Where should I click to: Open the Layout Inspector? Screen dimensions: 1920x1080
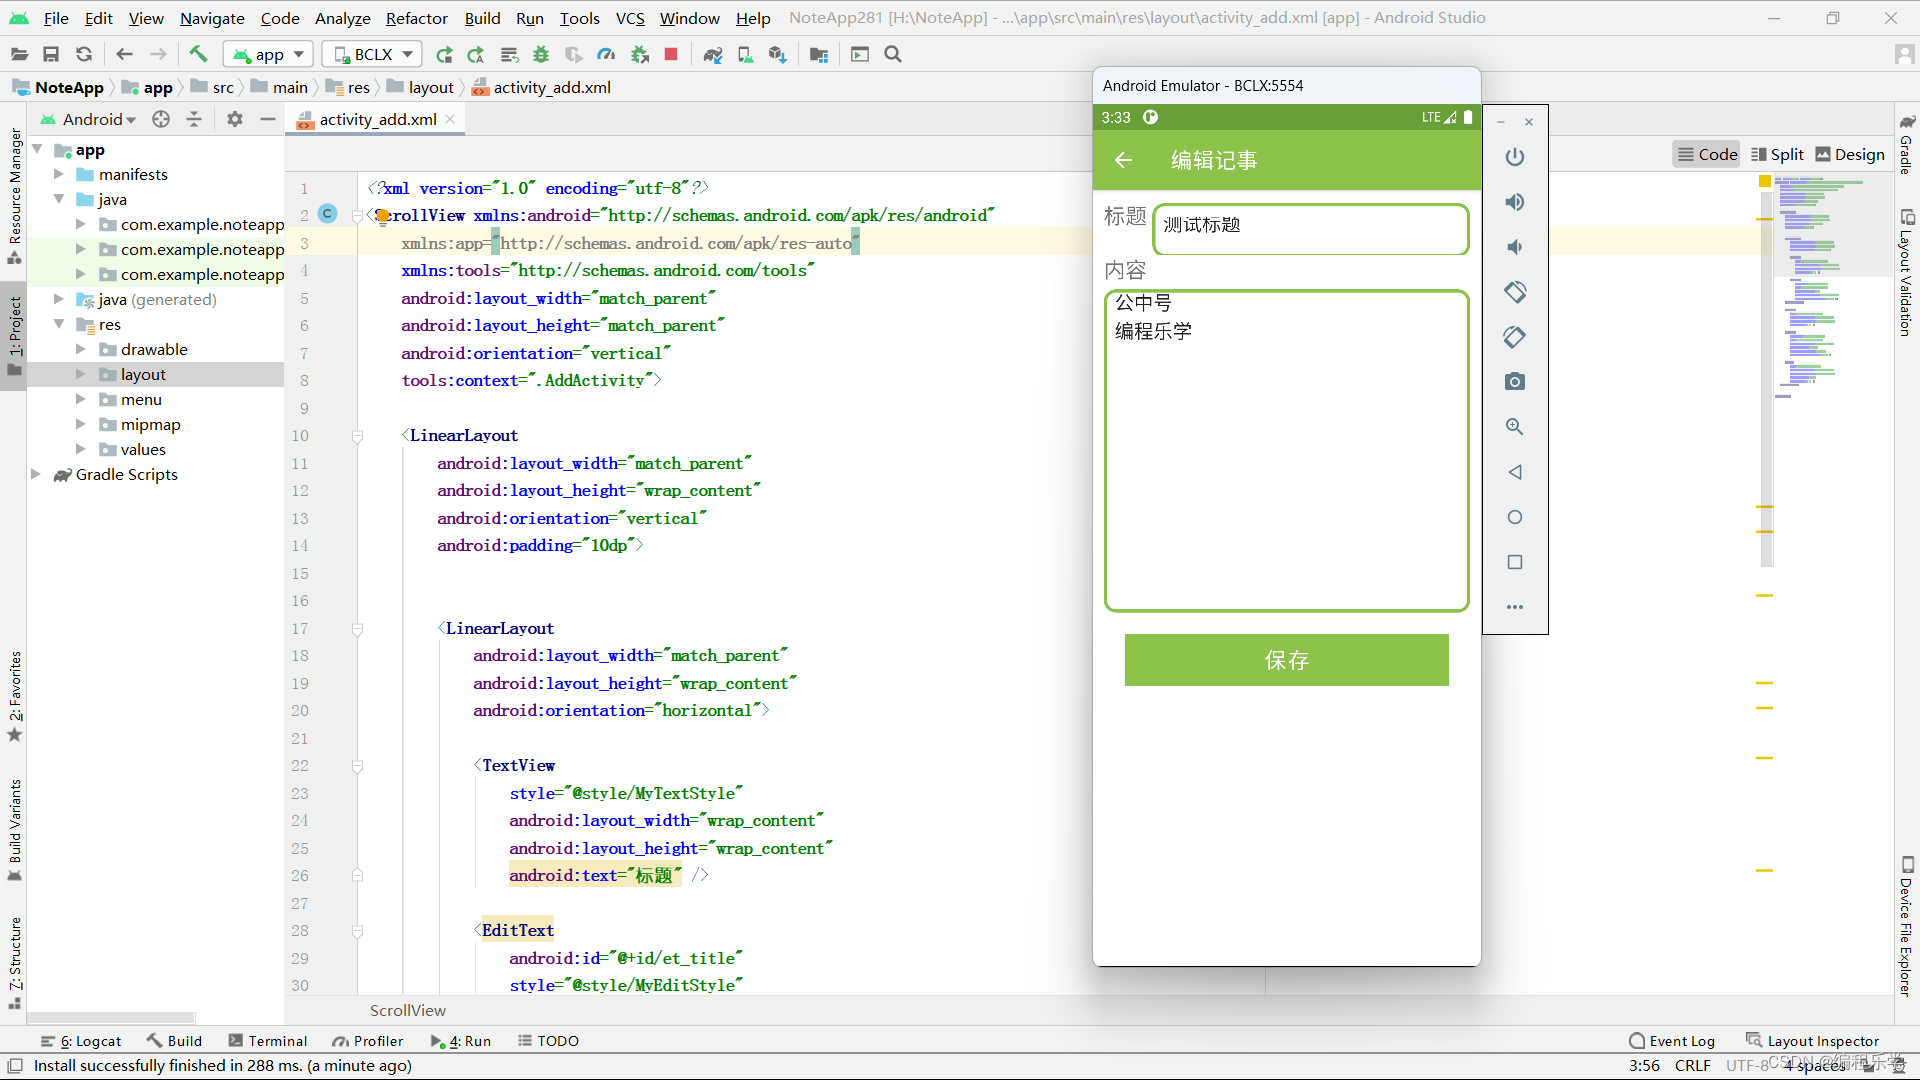coord(1812,1041)
